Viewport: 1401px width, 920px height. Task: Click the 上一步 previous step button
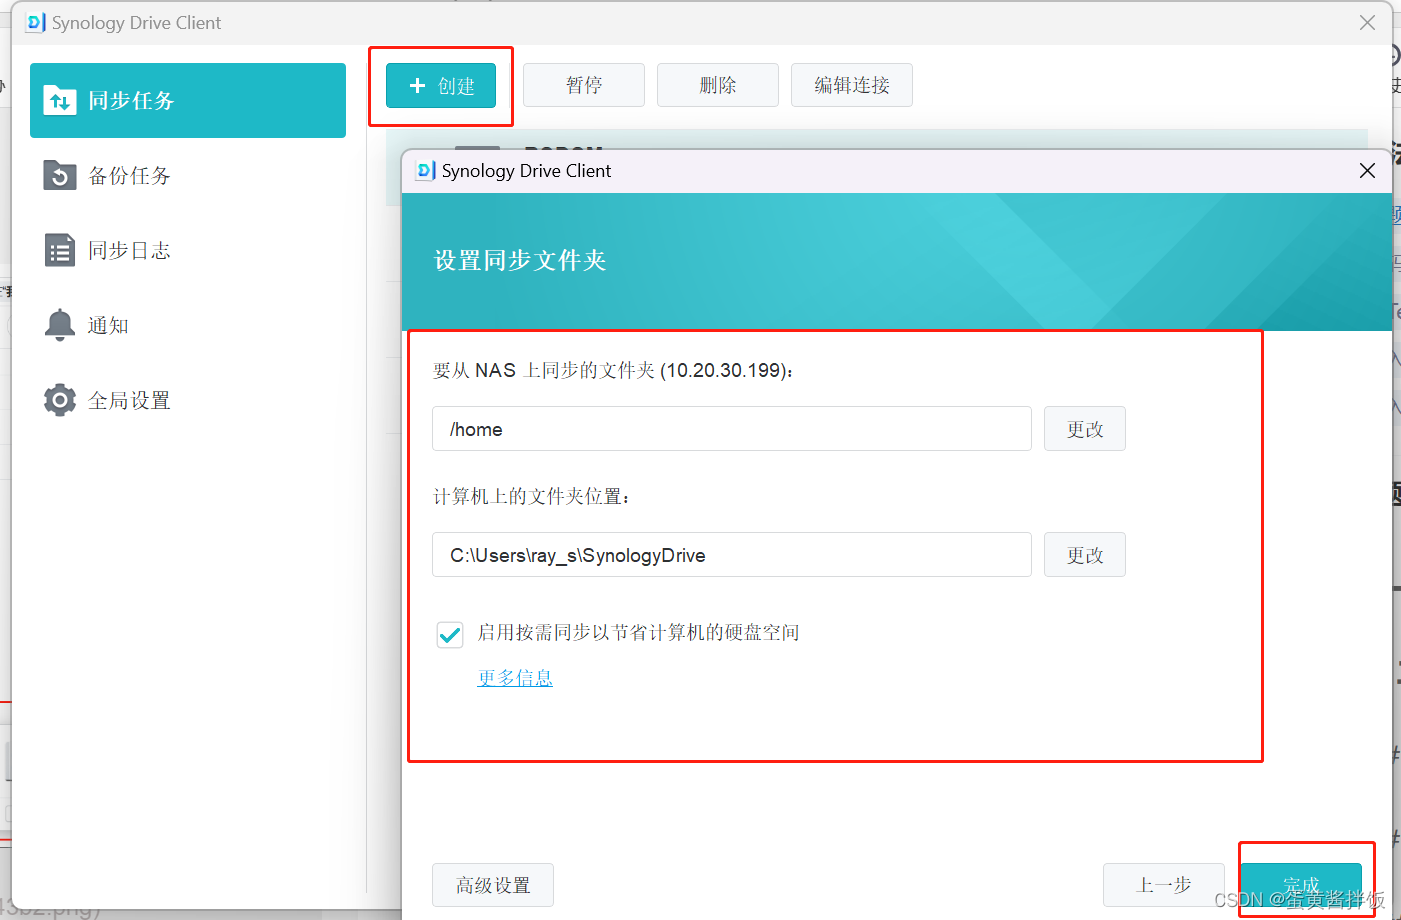coord(1164,885)
